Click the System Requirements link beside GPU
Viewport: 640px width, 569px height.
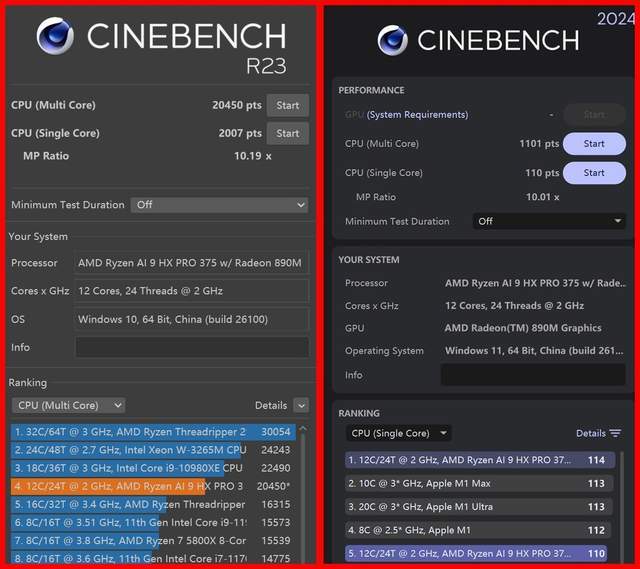click(417, 115)
